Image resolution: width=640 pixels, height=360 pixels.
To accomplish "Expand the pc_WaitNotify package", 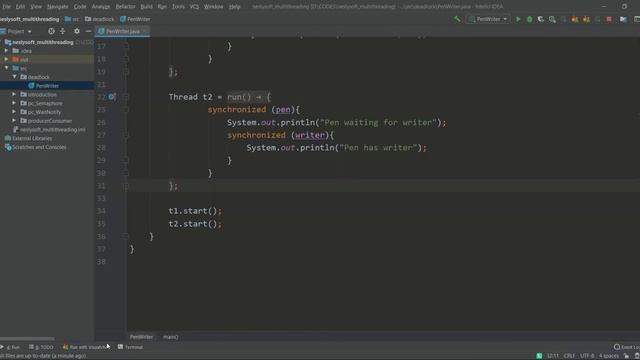I will tap(14, 111).
